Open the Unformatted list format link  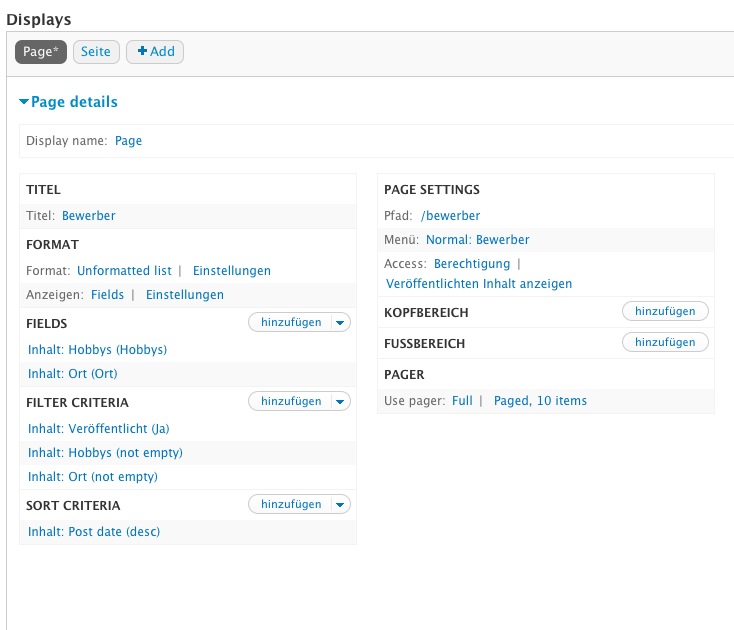pyautogui.click(x=124, y=271)
